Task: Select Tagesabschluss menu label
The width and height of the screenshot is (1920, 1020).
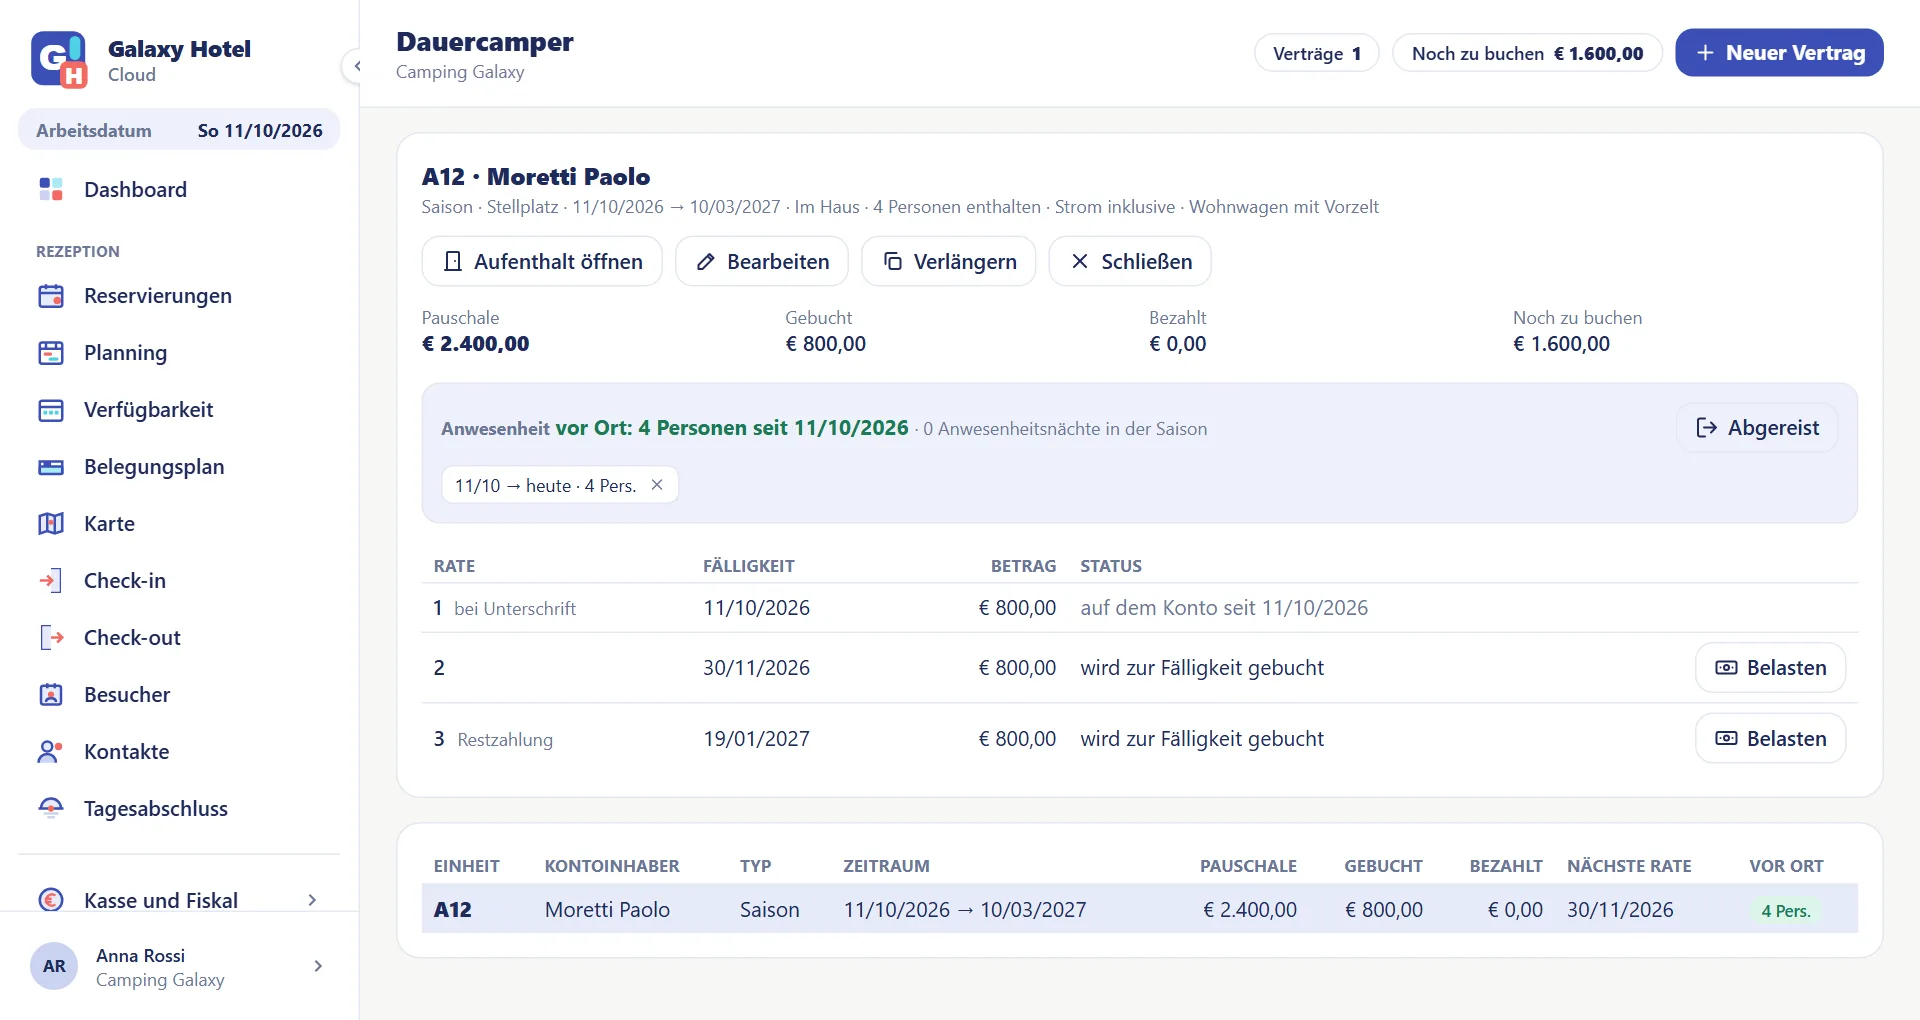Action: click(156, 809)
